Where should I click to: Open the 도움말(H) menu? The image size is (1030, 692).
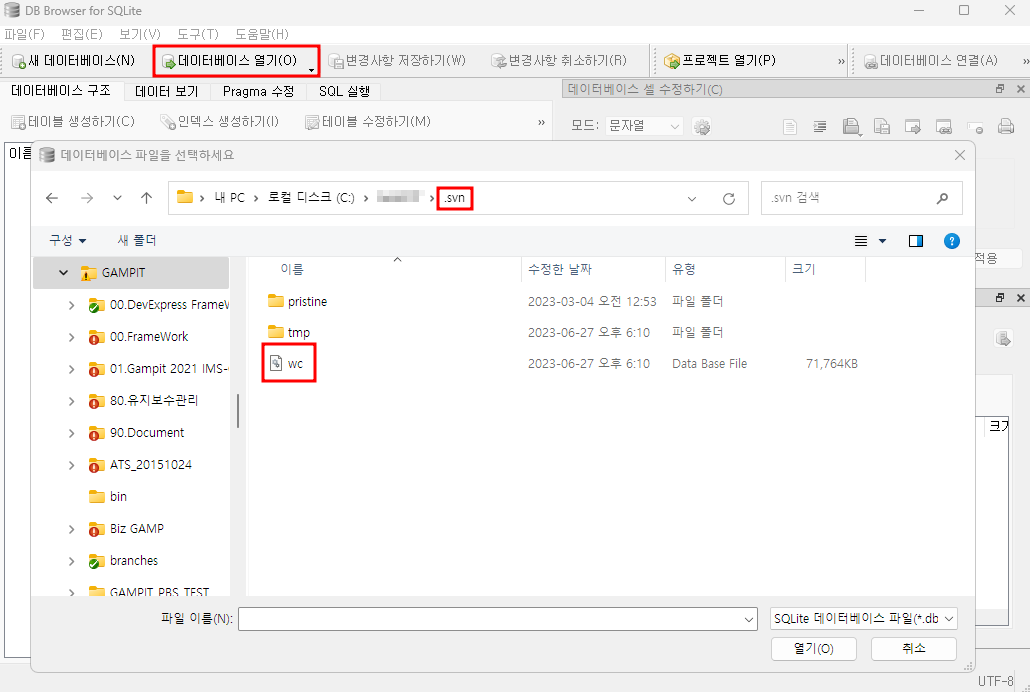tap(261, 34)
